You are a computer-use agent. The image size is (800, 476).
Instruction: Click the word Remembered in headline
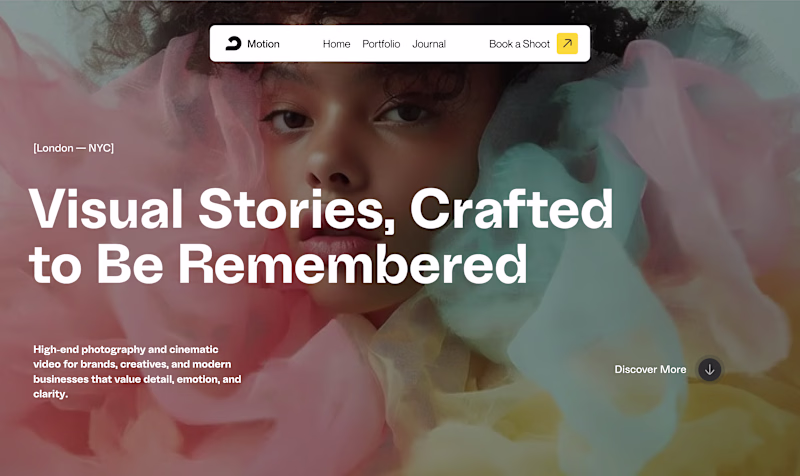tap(353, 264)
